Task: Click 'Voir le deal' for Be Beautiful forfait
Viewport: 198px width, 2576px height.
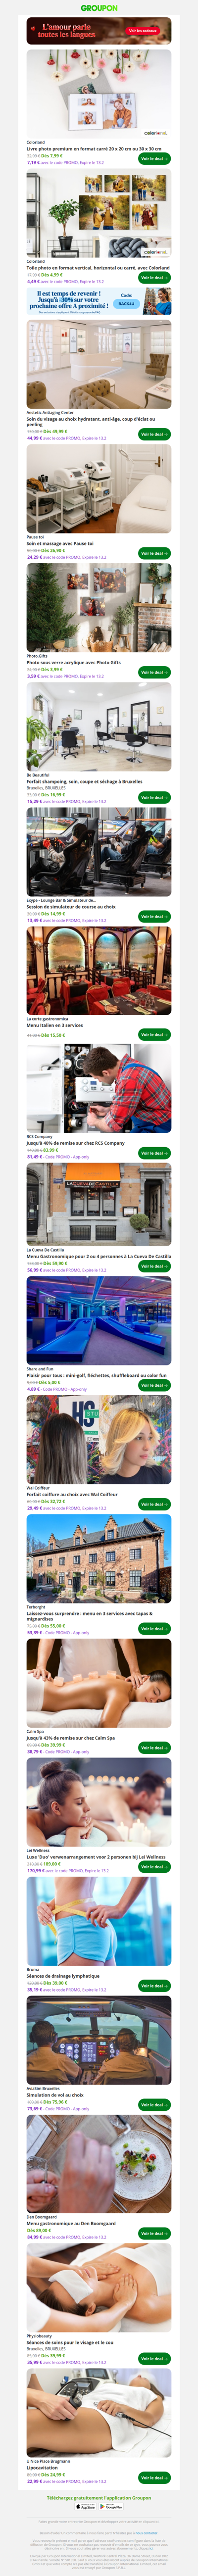Action: point(154,797)
